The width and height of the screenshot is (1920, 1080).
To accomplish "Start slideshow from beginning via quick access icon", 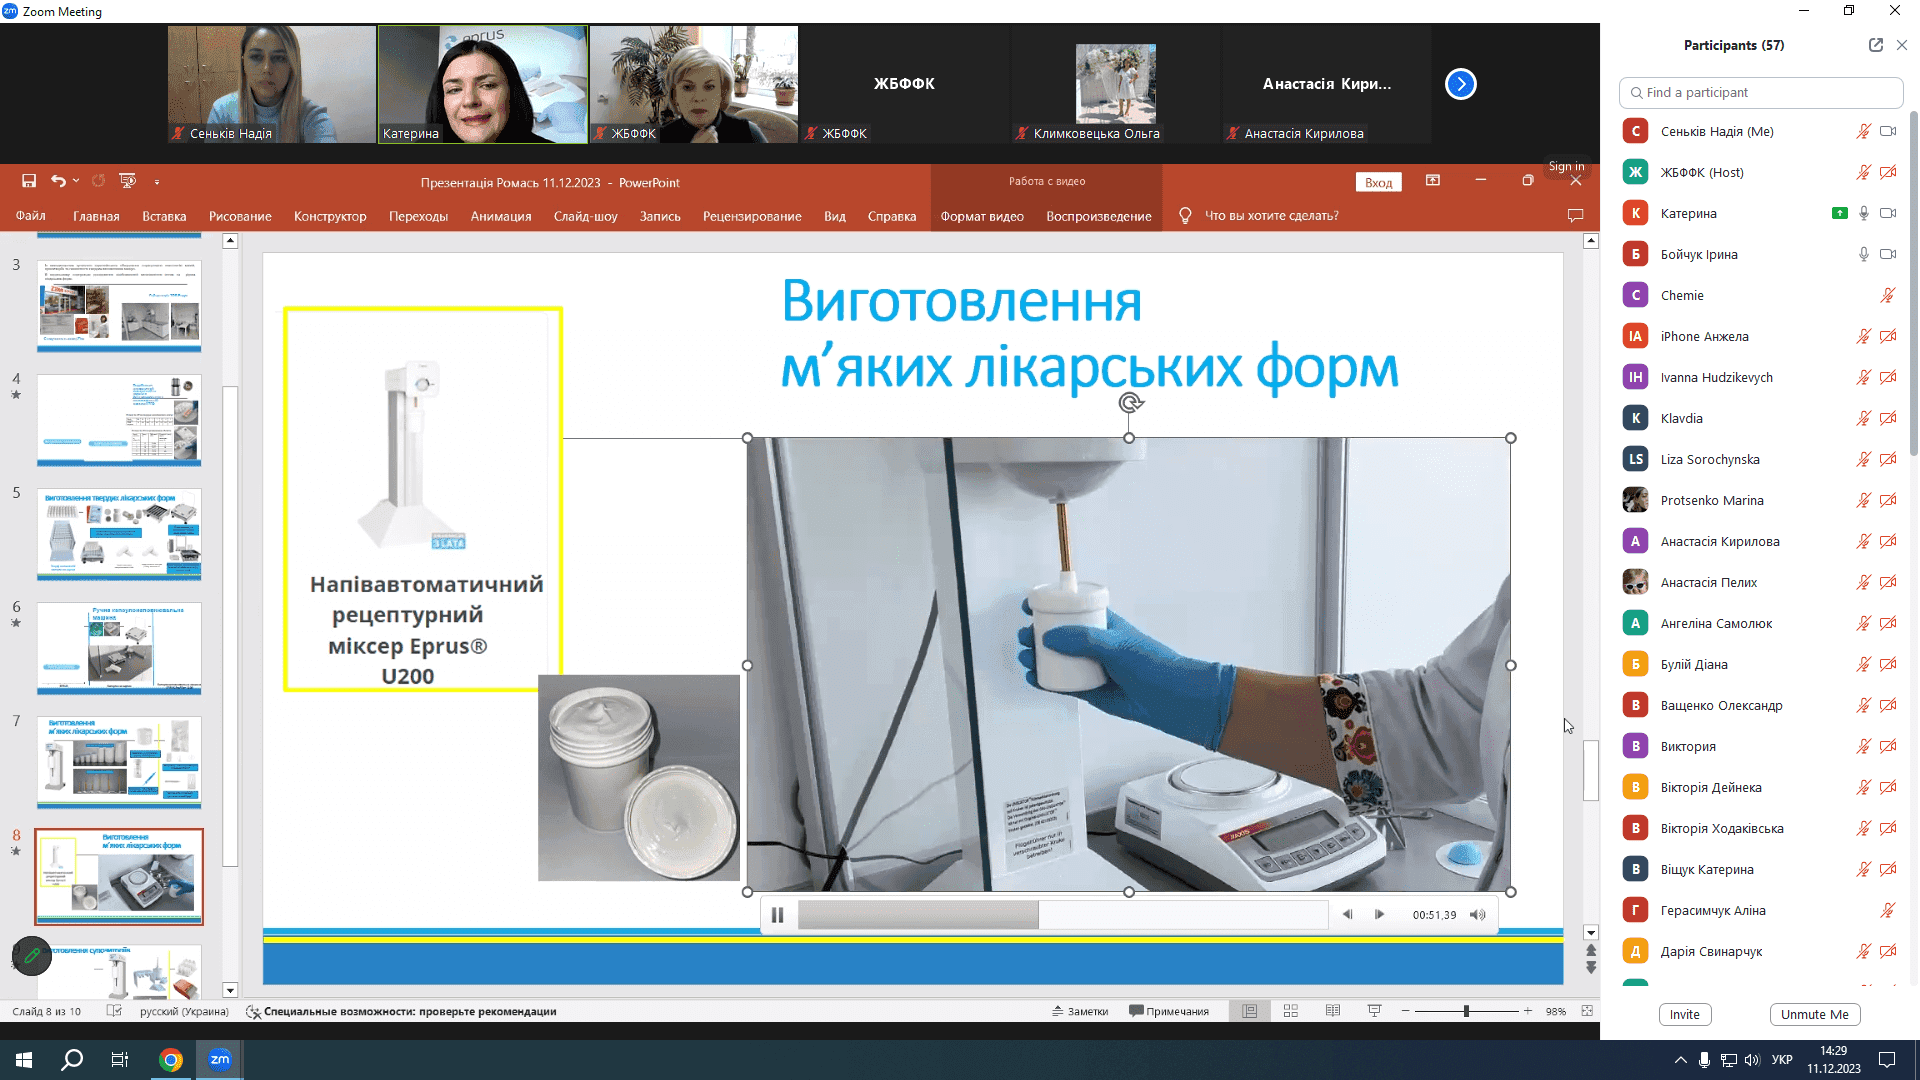I will 127,181.
